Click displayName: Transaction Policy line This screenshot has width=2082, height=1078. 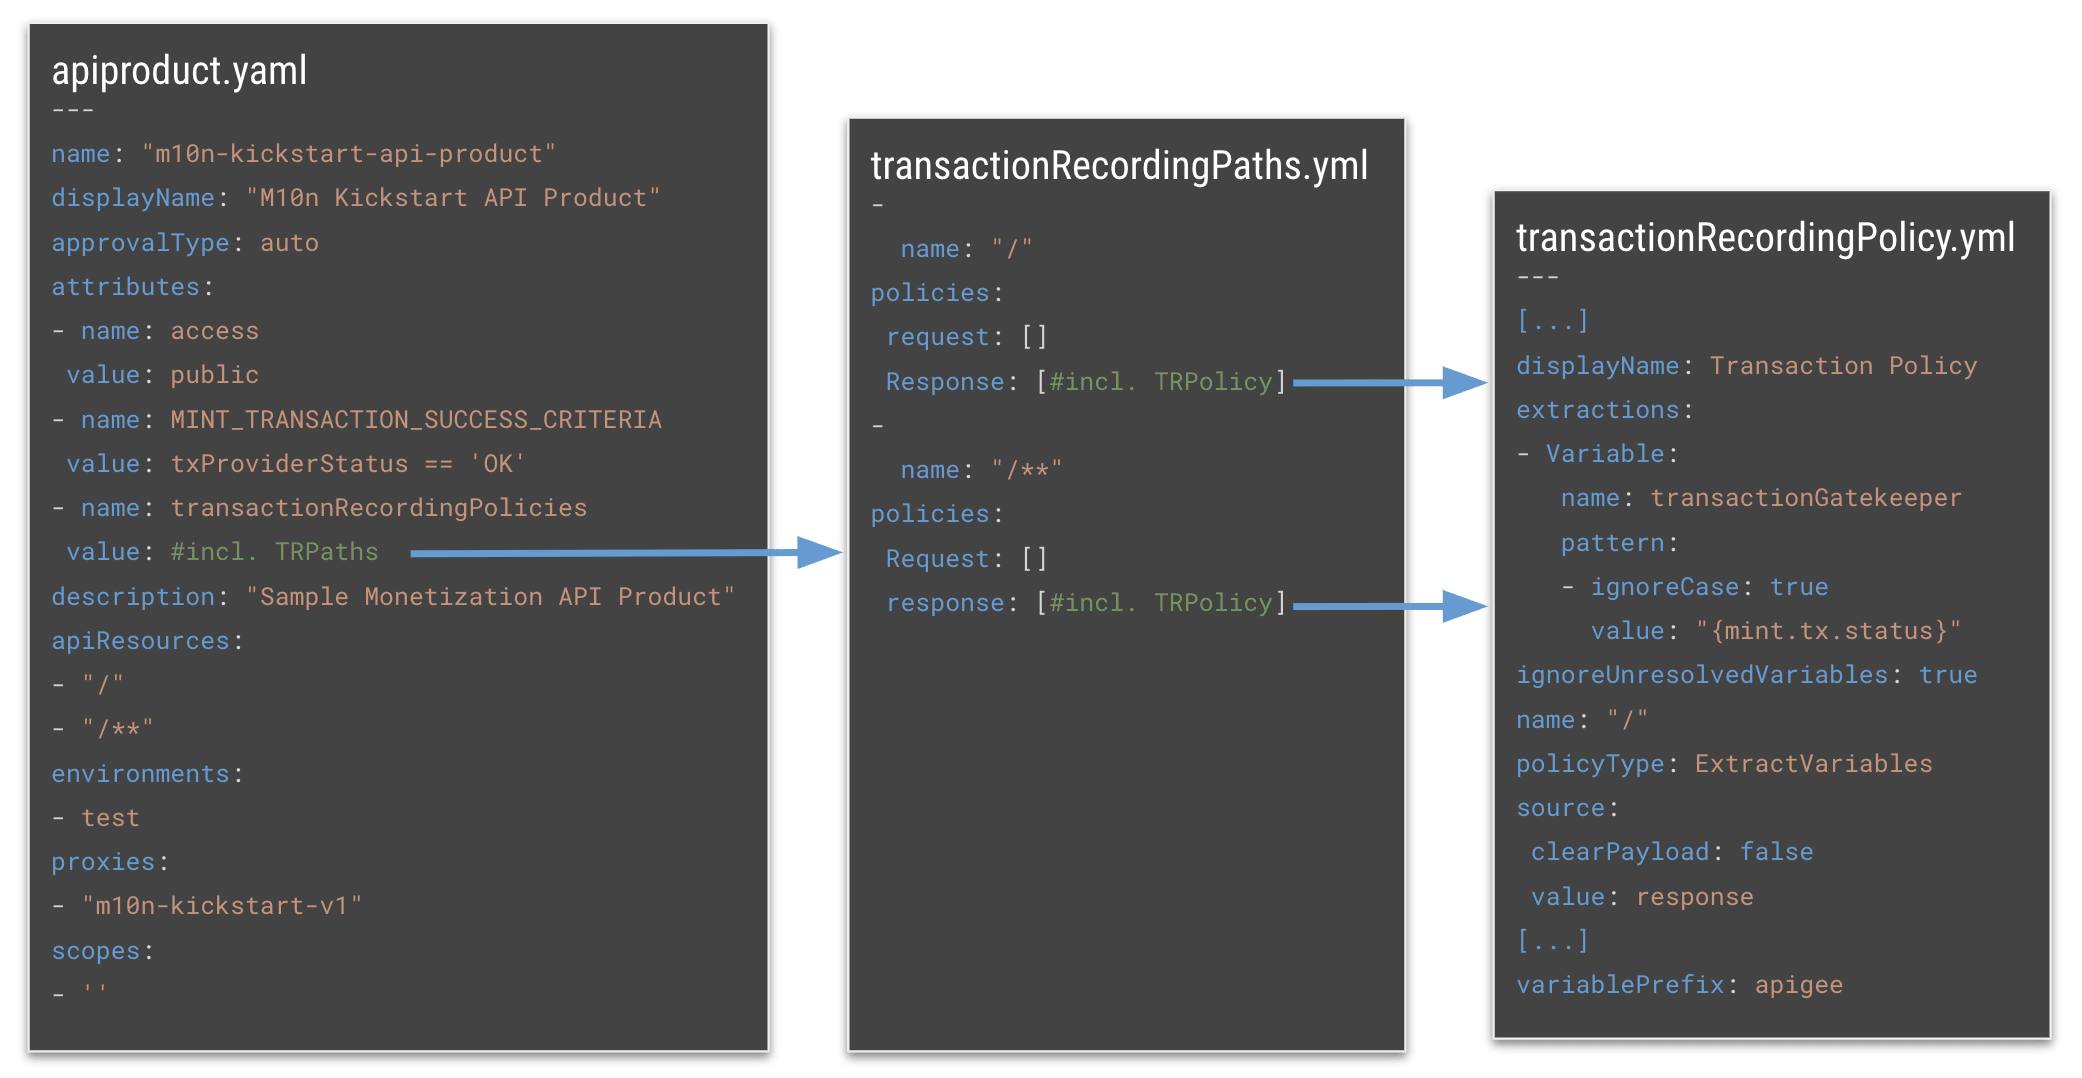click(1747, 366)
